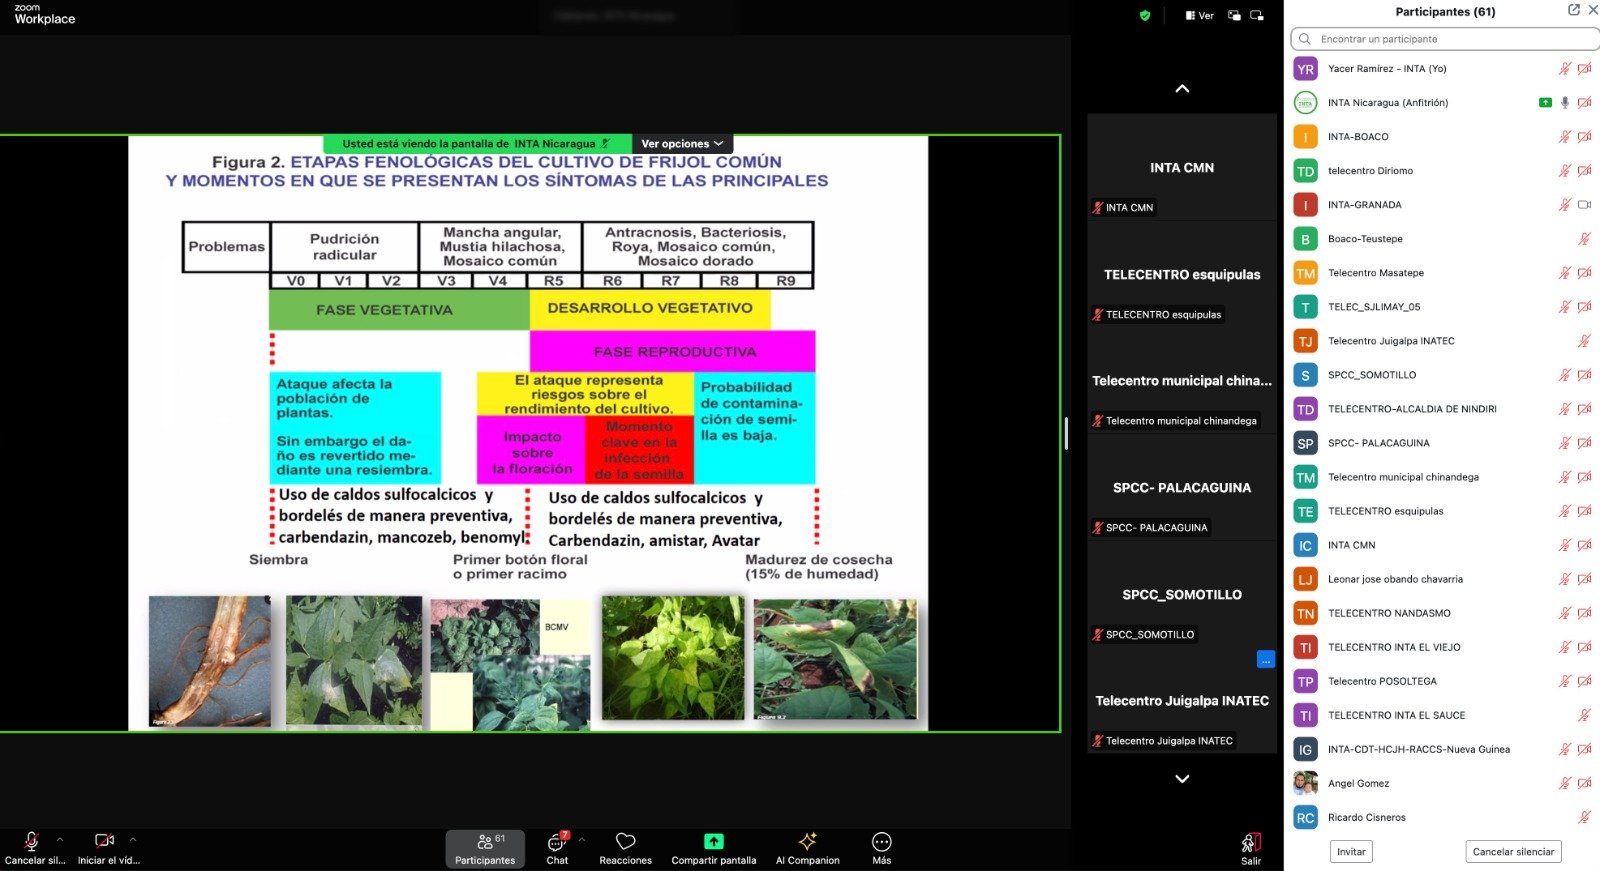Click the Más three-dots icon
1600x871 pixels.
pos(881,842)
